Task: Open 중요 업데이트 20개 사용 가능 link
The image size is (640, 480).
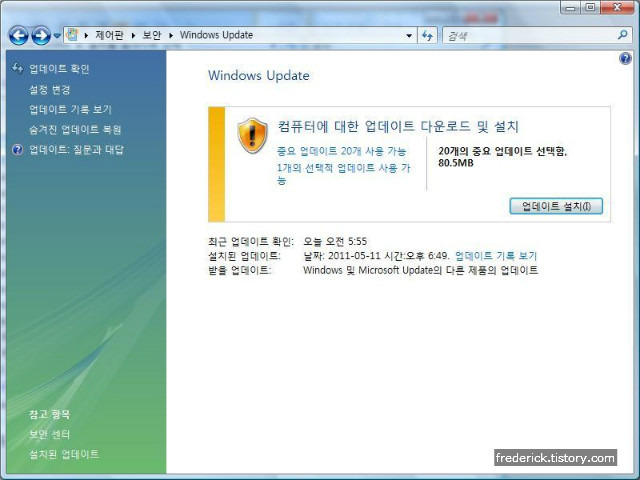Action: 342,151
